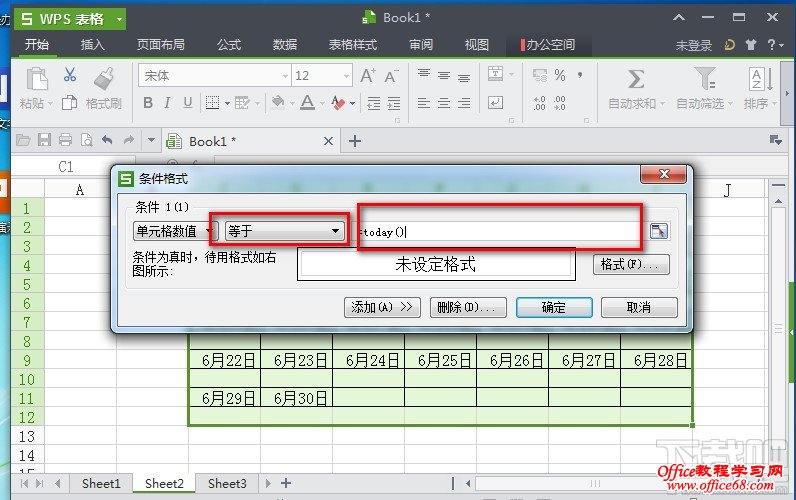
Task: Open the 单元格数值 condition type dropdown
Action: 175,231
